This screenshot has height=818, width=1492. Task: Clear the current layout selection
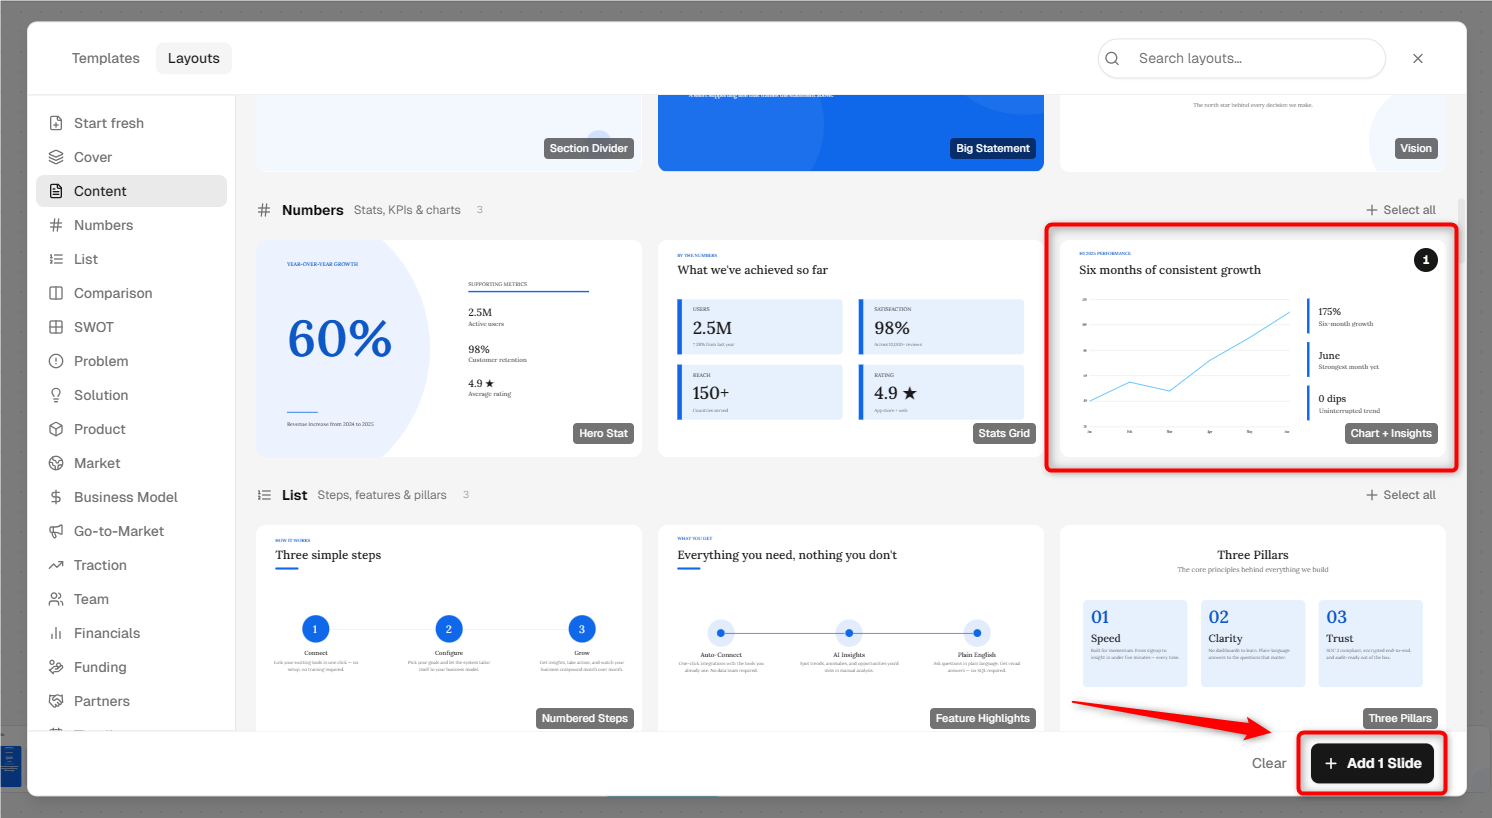point(1269,763)
